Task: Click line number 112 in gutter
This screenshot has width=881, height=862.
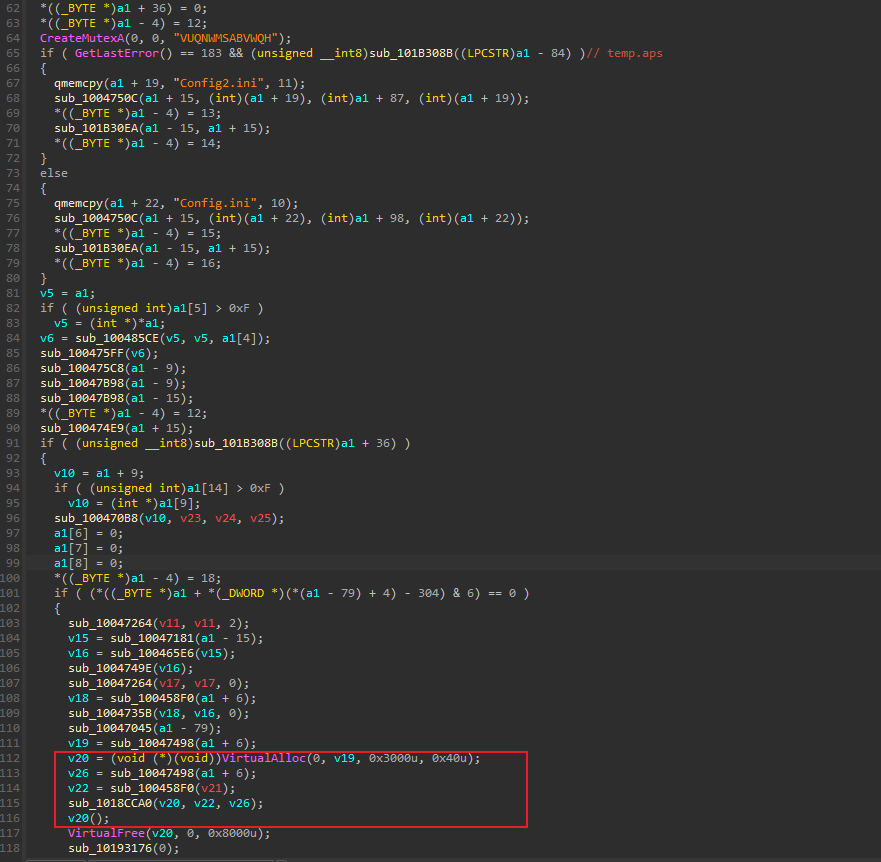Action: click(11, 759)
